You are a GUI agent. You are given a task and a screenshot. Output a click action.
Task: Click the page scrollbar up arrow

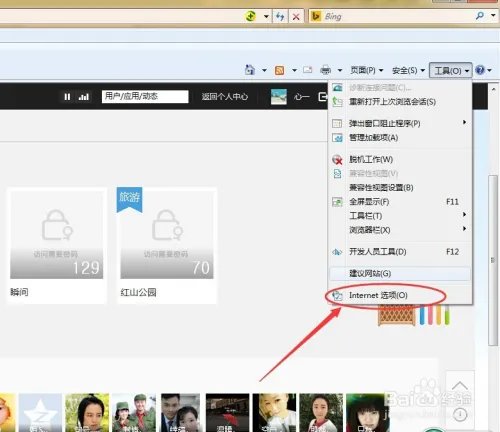[x=493, y=90]
